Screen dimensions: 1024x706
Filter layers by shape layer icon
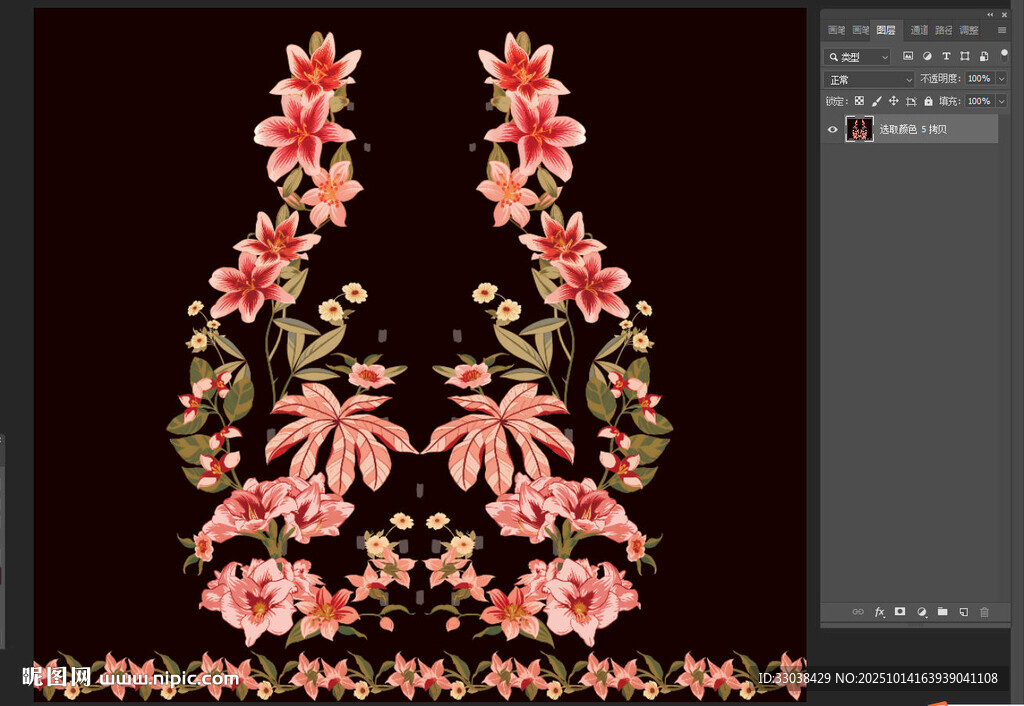coord(965,56)
